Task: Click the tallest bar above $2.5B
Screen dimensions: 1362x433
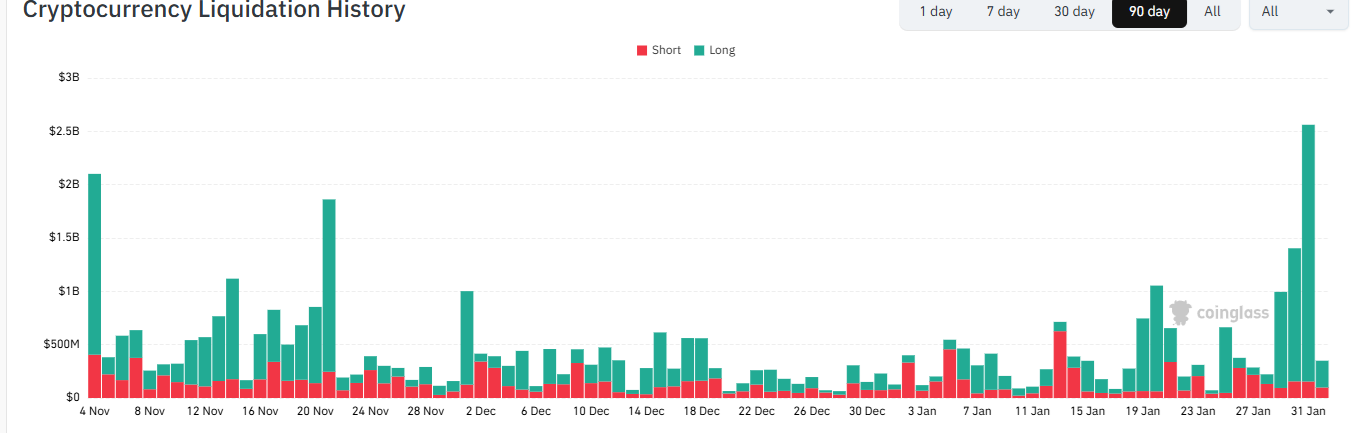Action: [1308, 260]
